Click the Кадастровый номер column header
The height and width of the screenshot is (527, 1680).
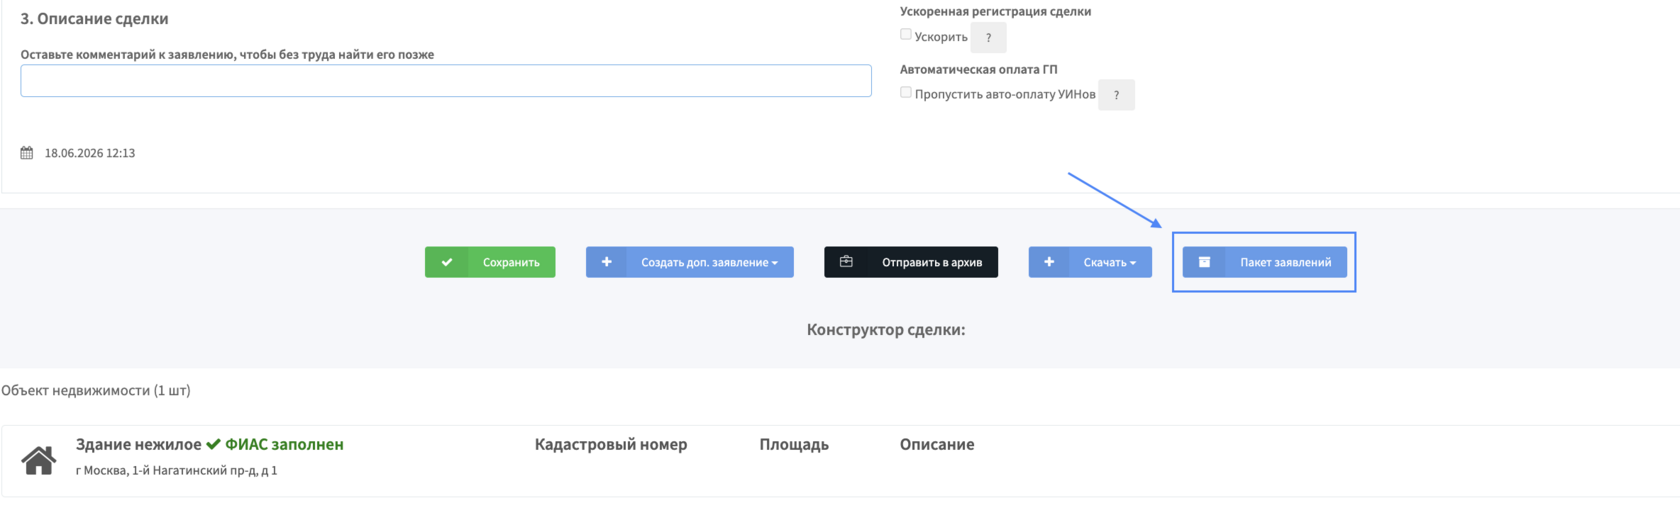(x=611, y=444)
